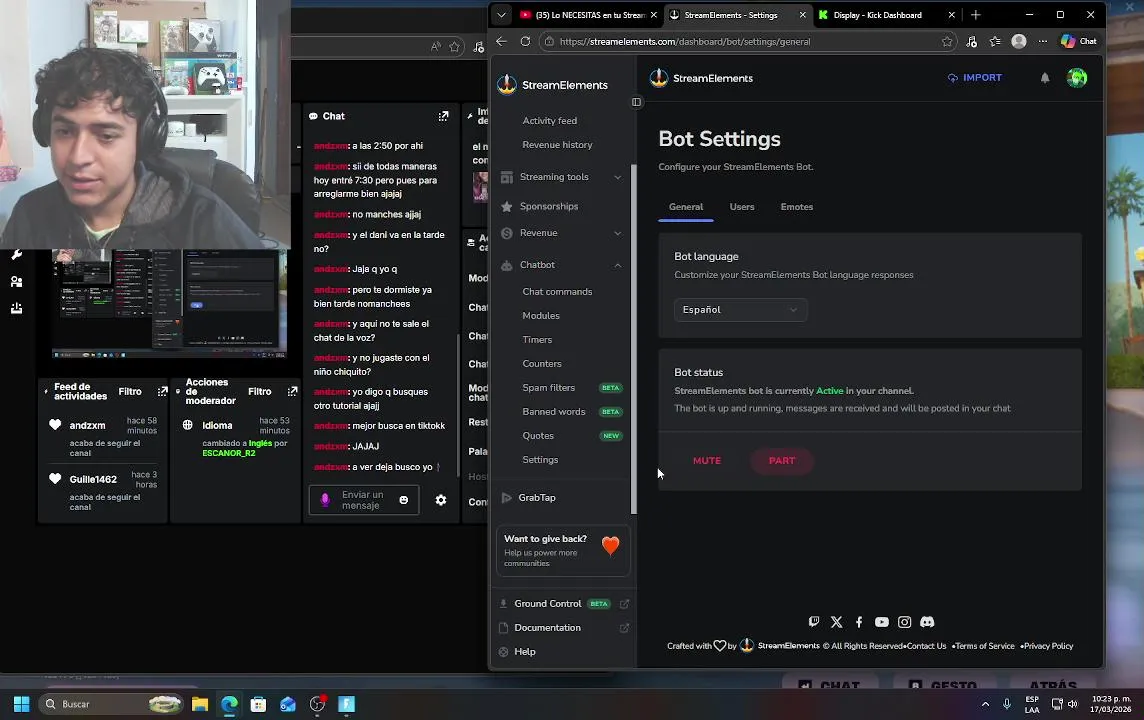
Task: Open Revenue history in the sidebar
Action: click(557, 145)
